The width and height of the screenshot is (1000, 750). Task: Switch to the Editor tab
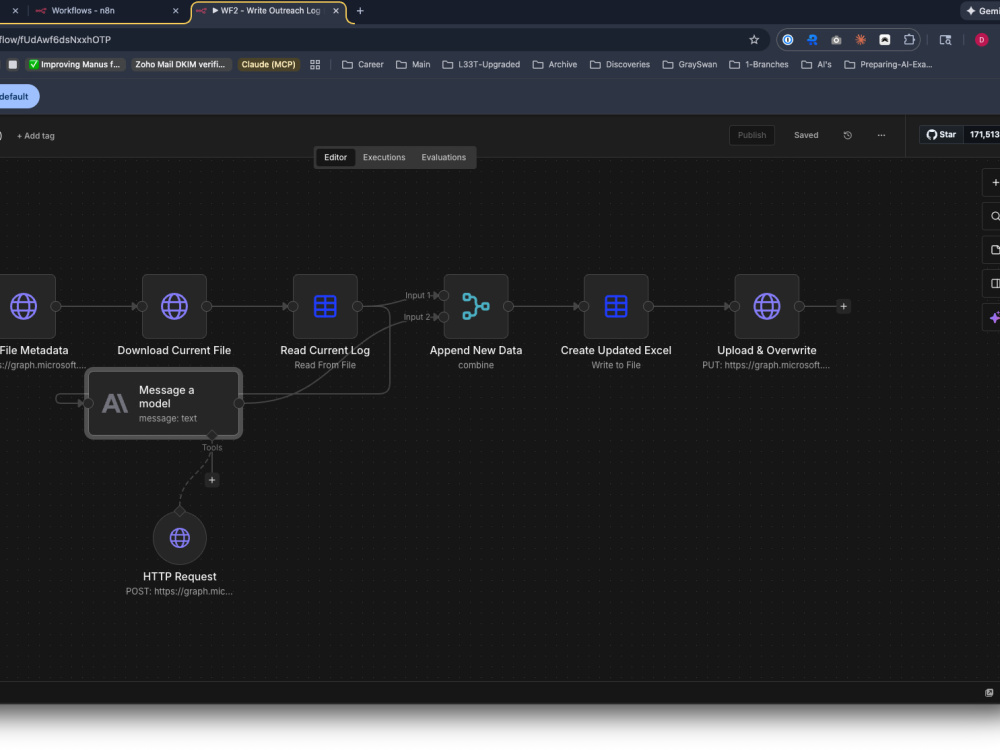tap(335, 157)
